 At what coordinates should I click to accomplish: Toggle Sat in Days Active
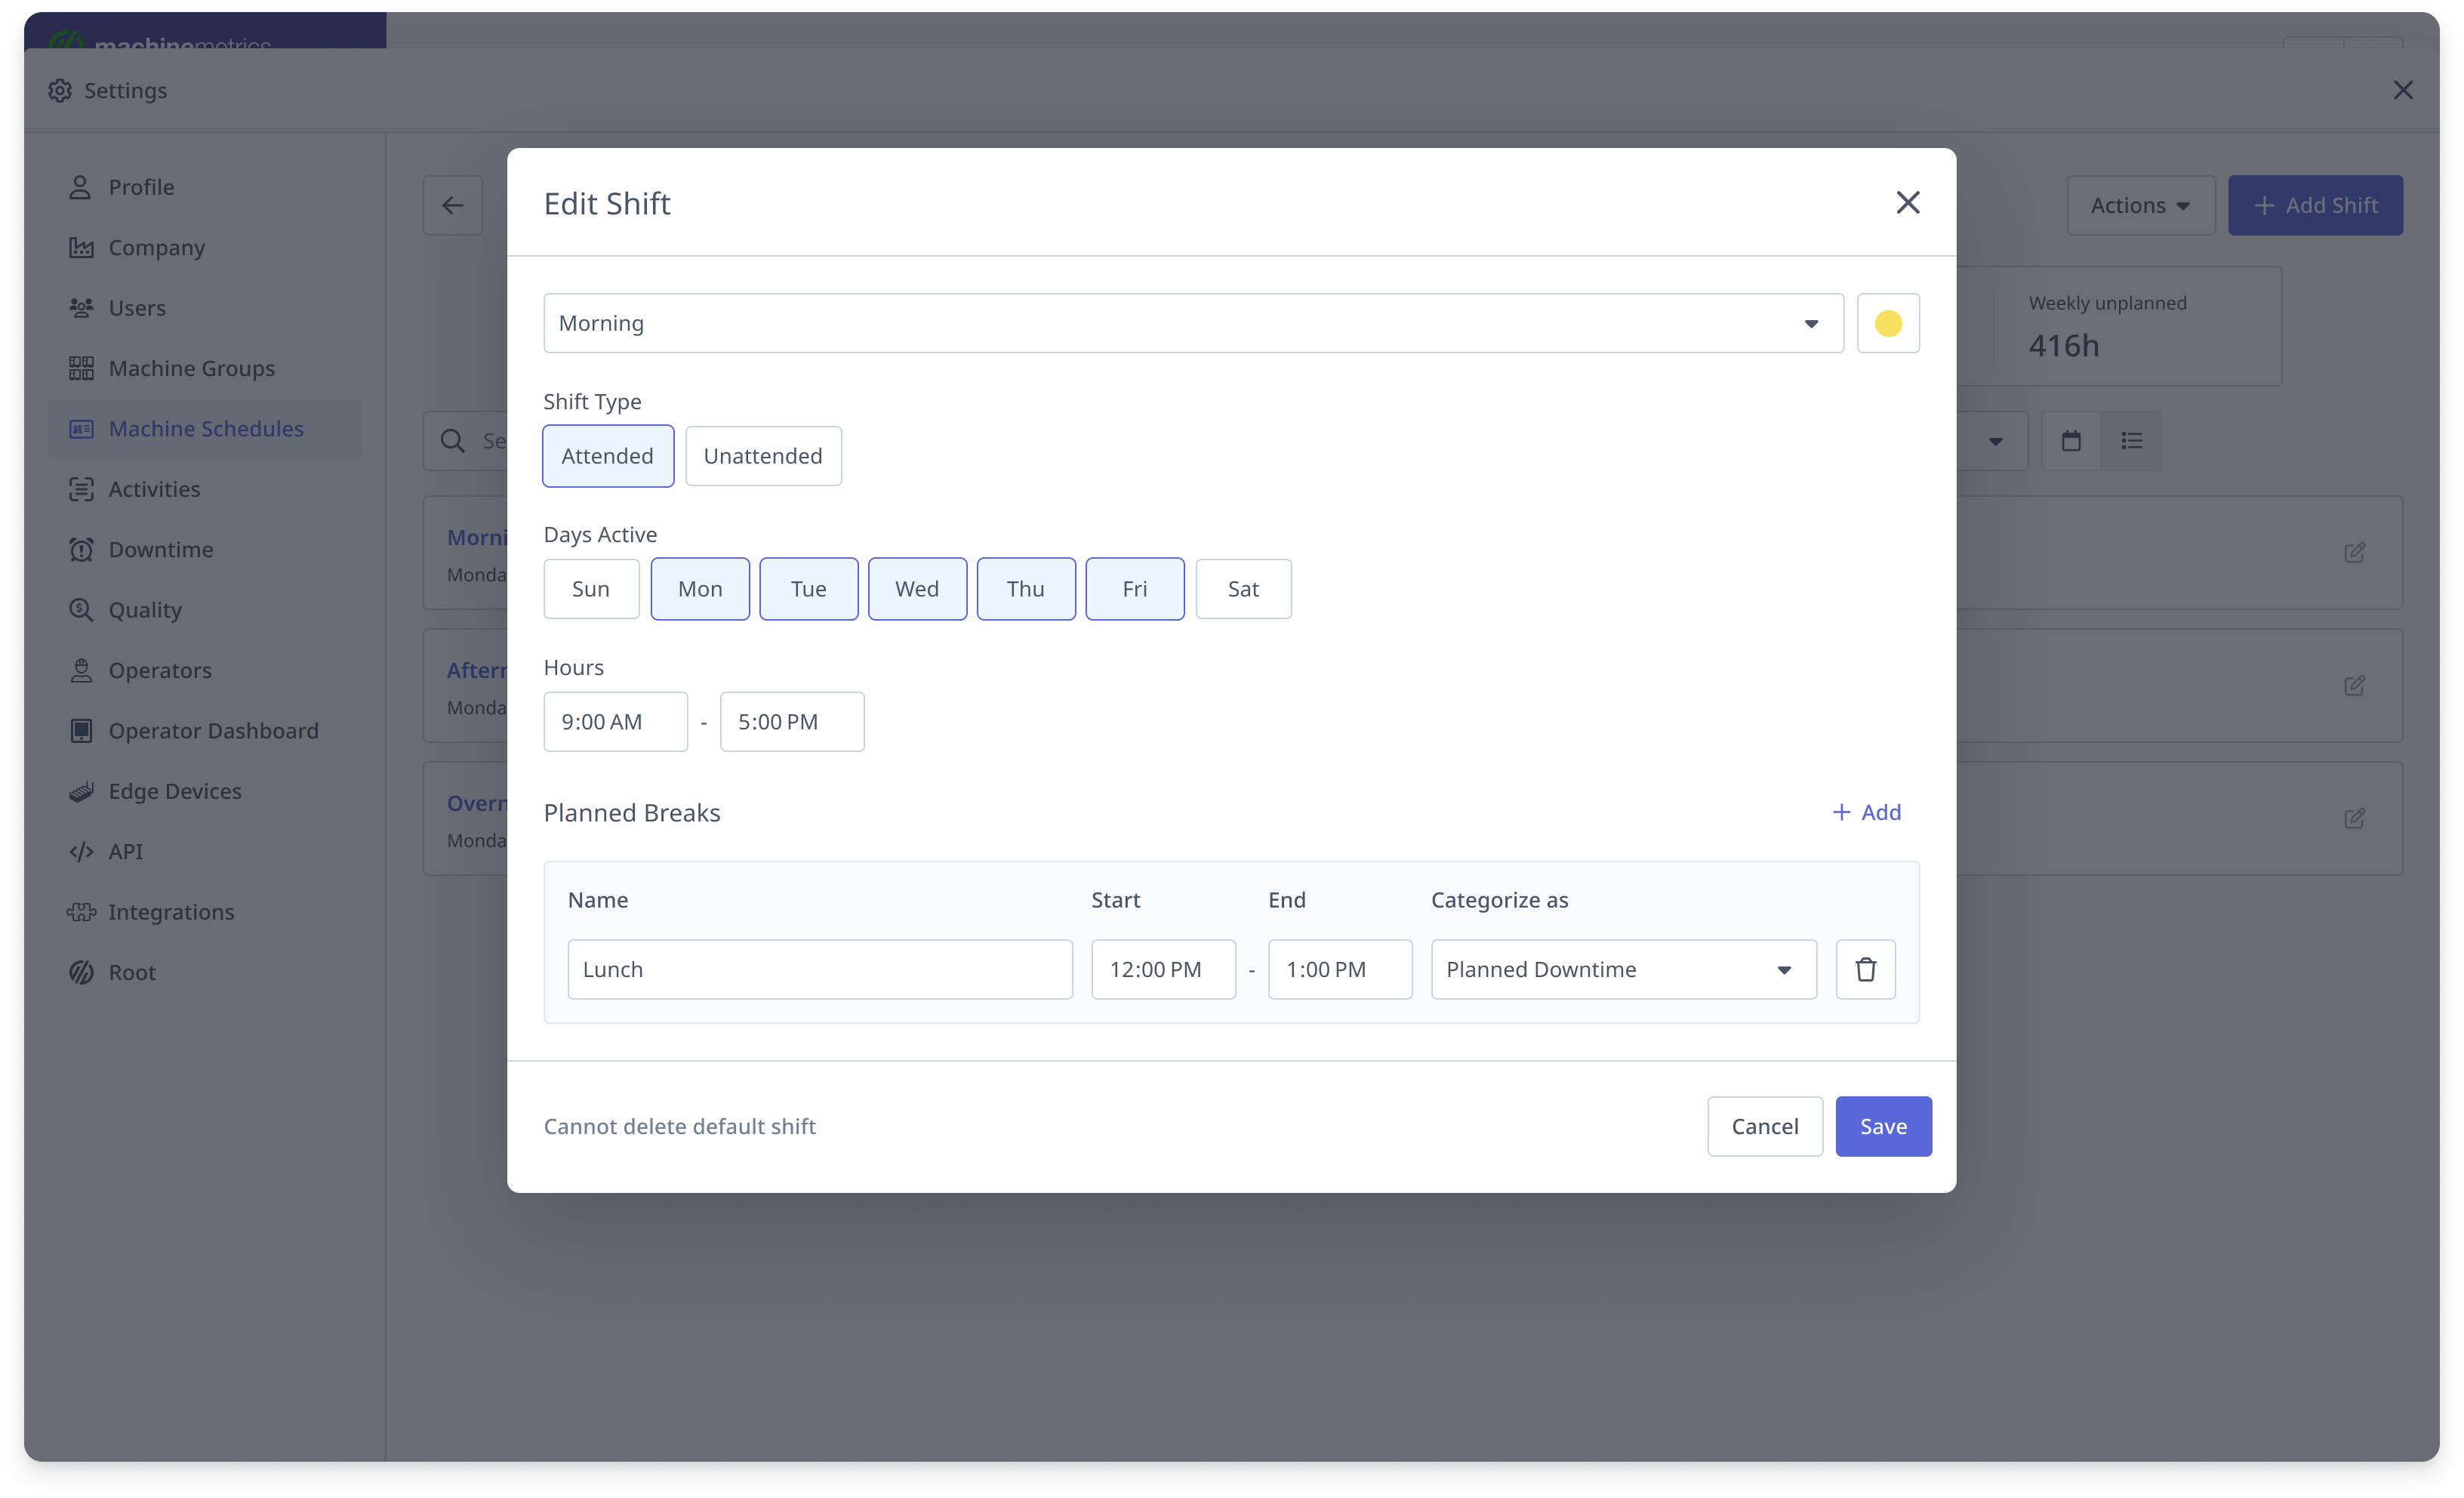pyautogui.click(x=1243, y=589)
